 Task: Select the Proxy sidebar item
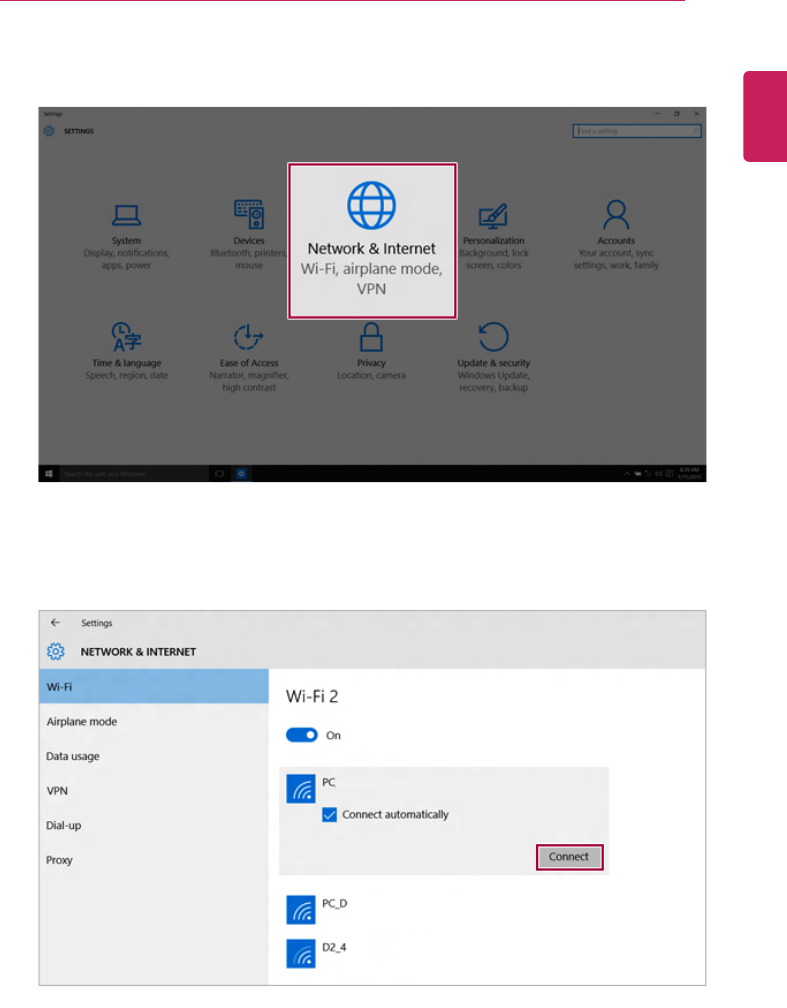coord(154,860)
